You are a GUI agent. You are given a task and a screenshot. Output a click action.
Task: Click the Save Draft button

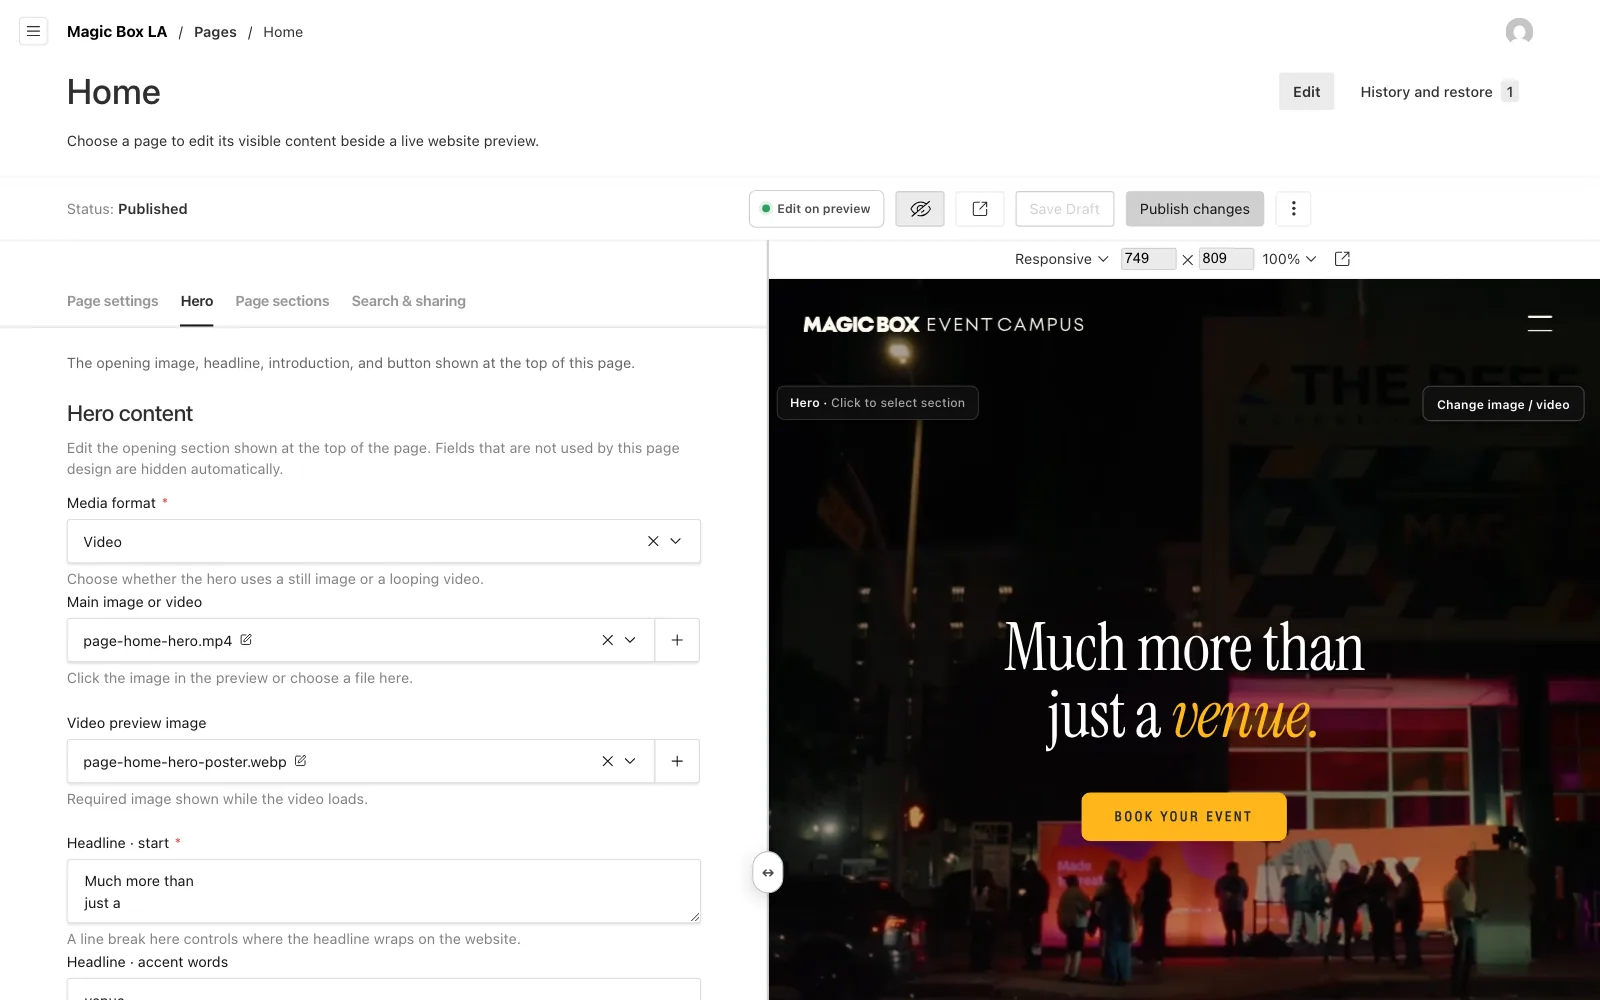pyautogui.click(x=1064, y=209)
